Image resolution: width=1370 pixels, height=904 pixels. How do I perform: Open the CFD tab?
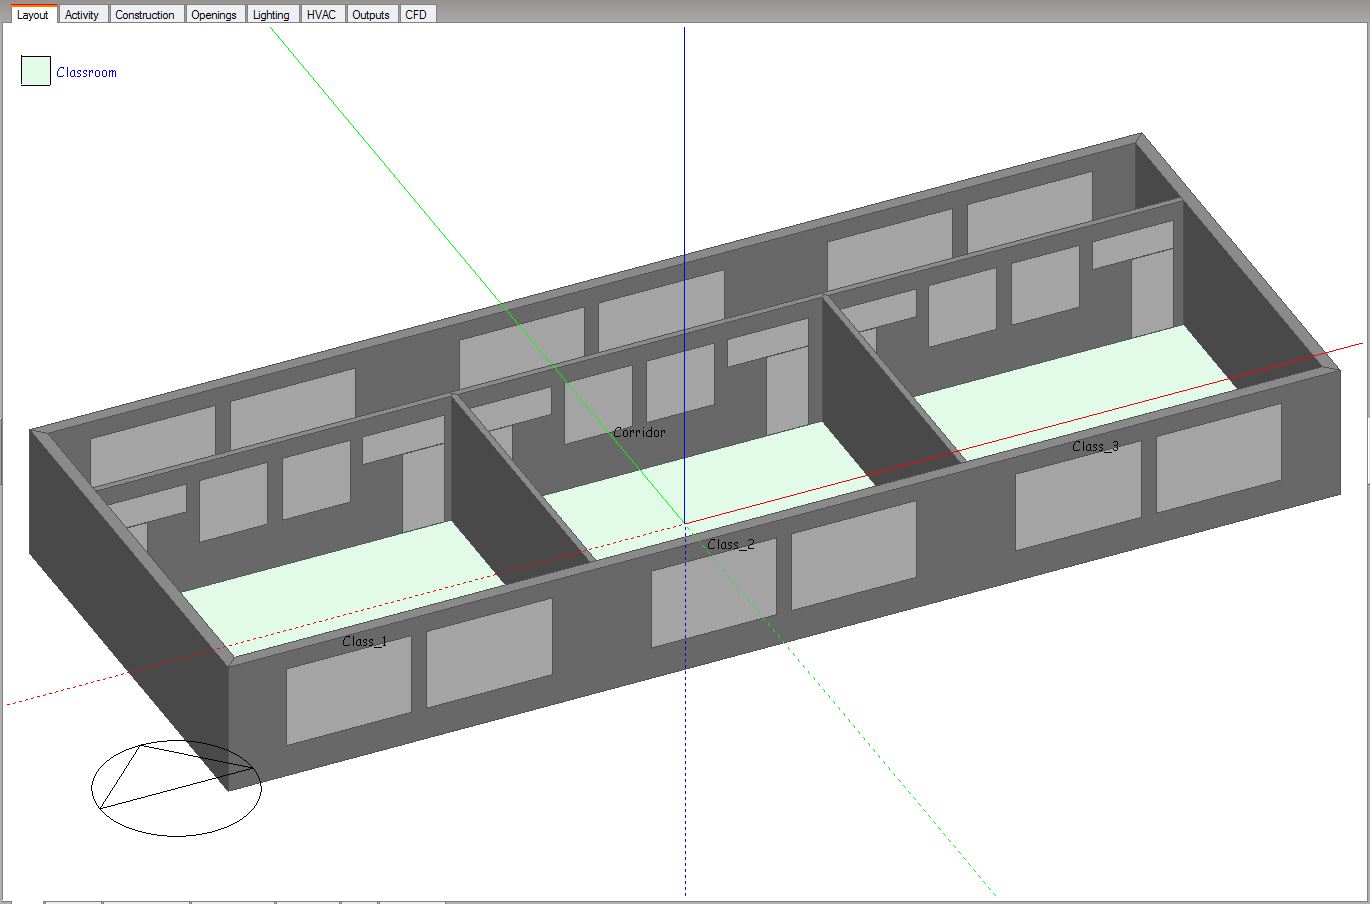click(x=416, y=15)
